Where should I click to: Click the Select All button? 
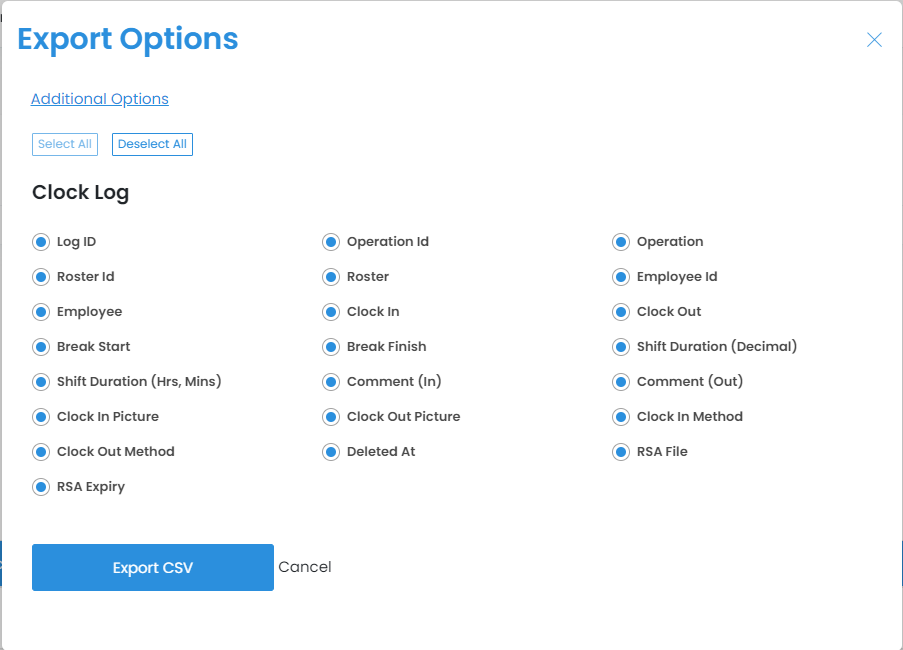[65, 144]
